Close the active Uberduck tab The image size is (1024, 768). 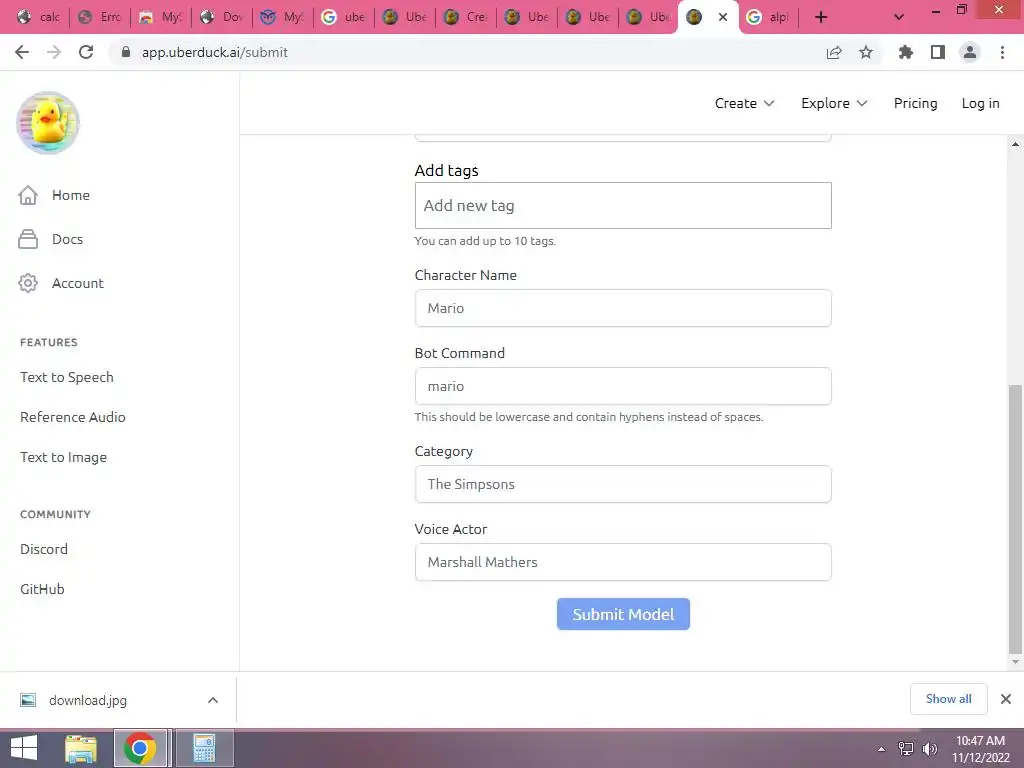723,17
